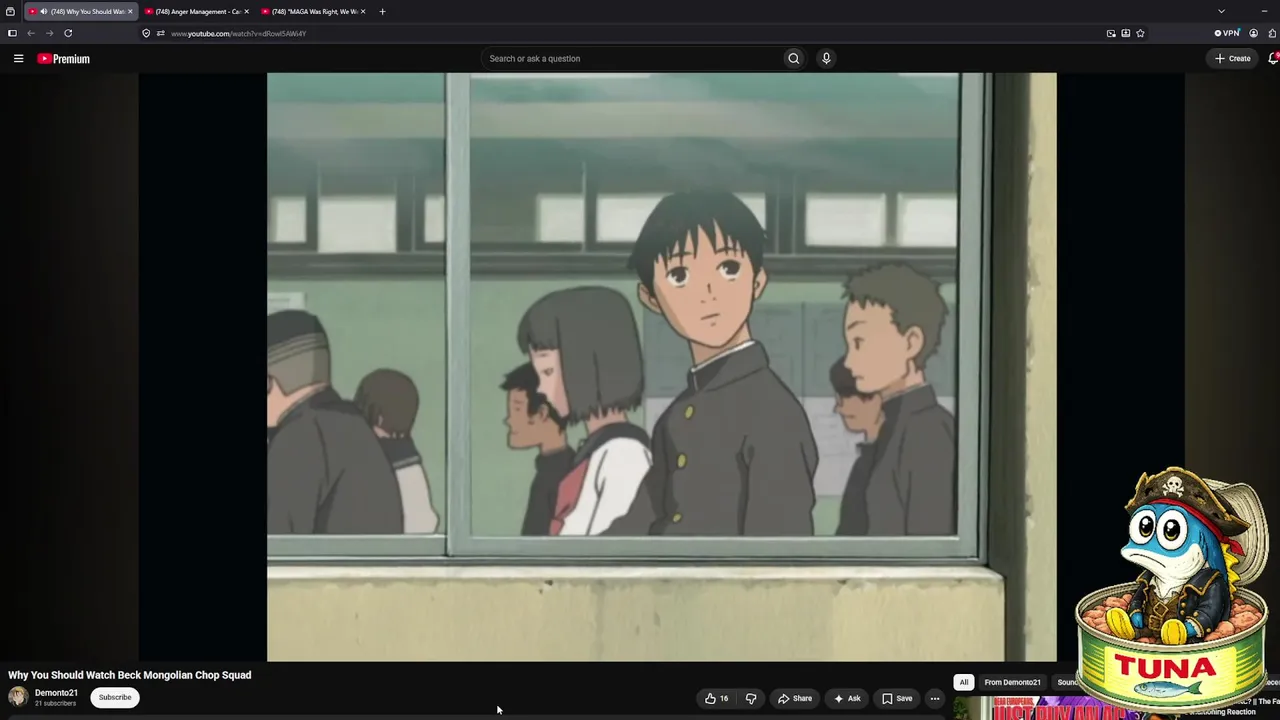1280x720 pixels.
Task: Click the install/download icon in address bar
Action: [1126, 33]
